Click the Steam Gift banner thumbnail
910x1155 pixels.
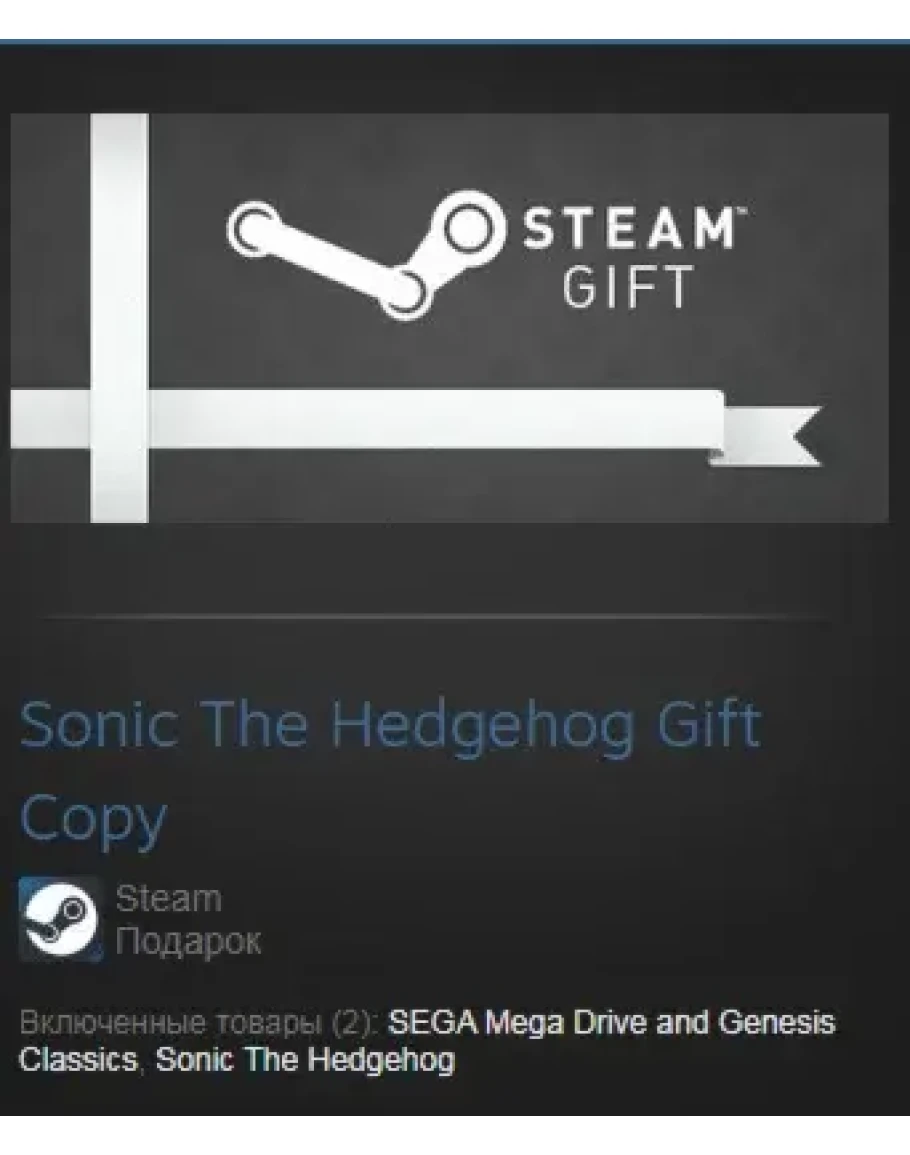(449, 317)
